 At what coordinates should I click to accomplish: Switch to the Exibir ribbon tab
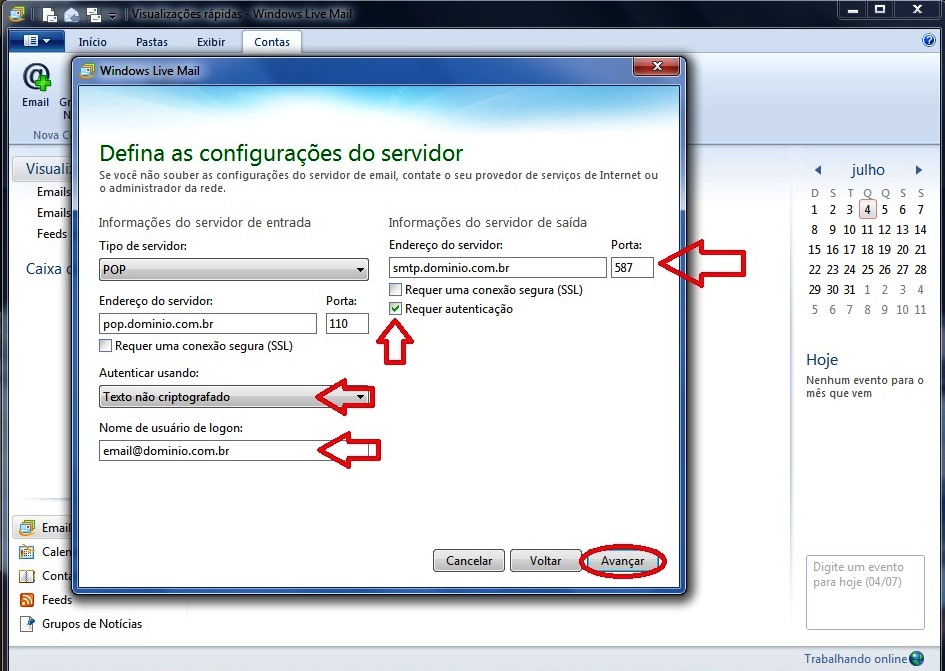point(211,42)
